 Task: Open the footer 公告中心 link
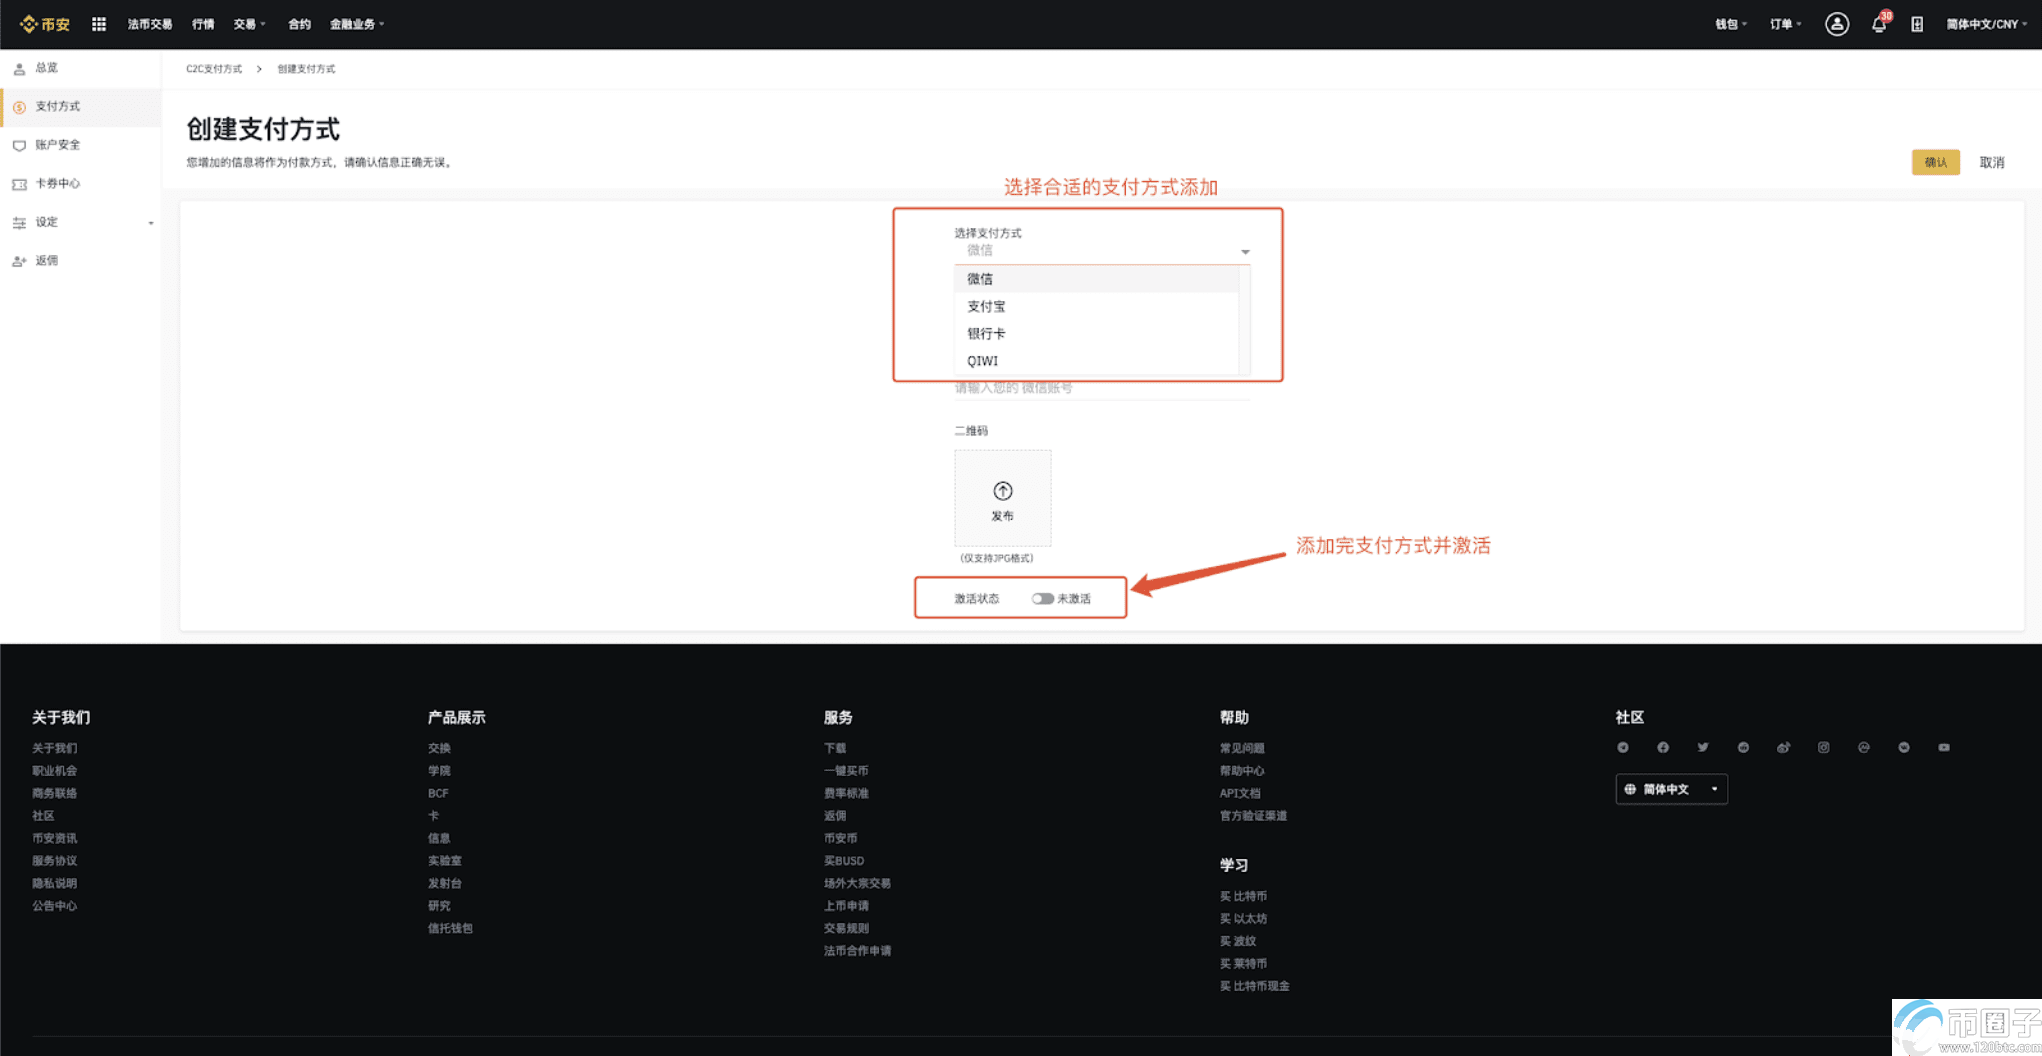pos(54,906)
